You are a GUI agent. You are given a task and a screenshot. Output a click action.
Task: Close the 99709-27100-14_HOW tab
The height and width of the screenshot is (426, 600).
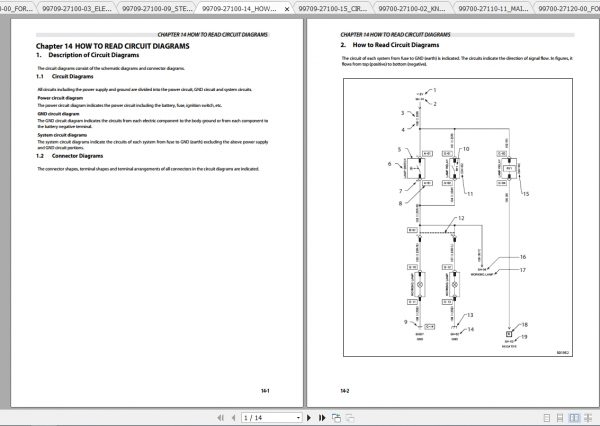[287, 9]
